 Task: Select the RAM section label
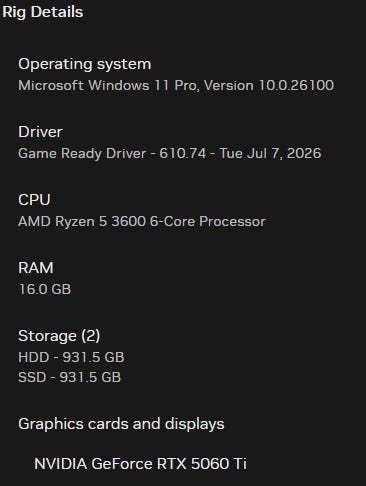click(36, 268)
